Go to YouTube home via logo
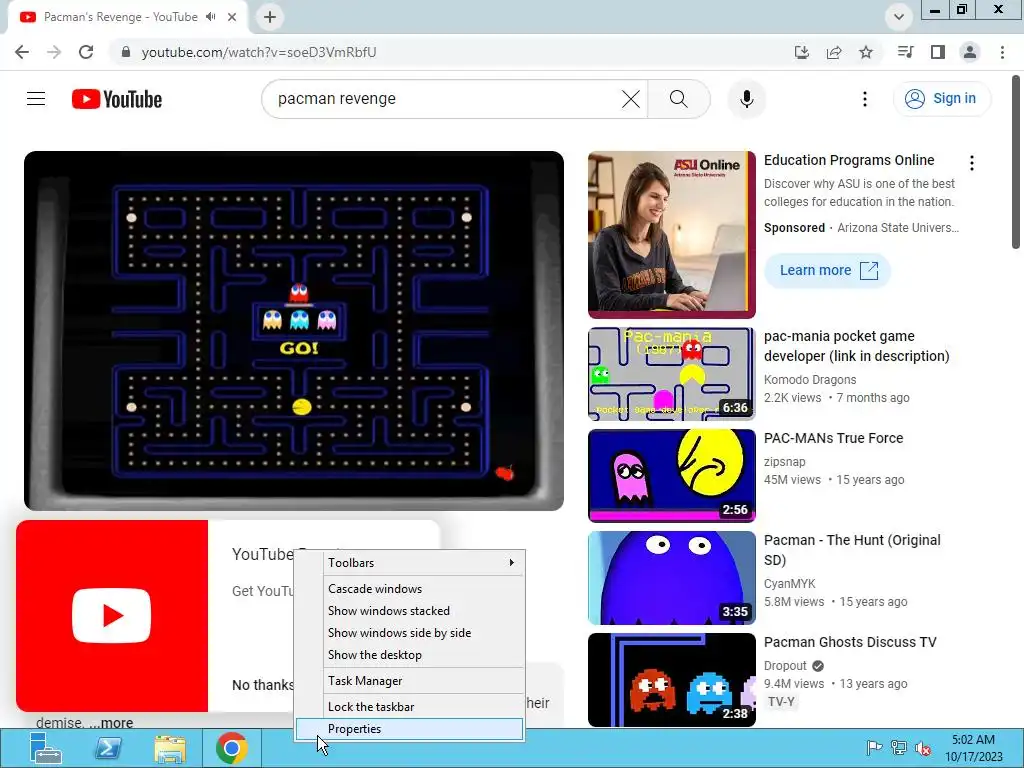 (117, 99)
